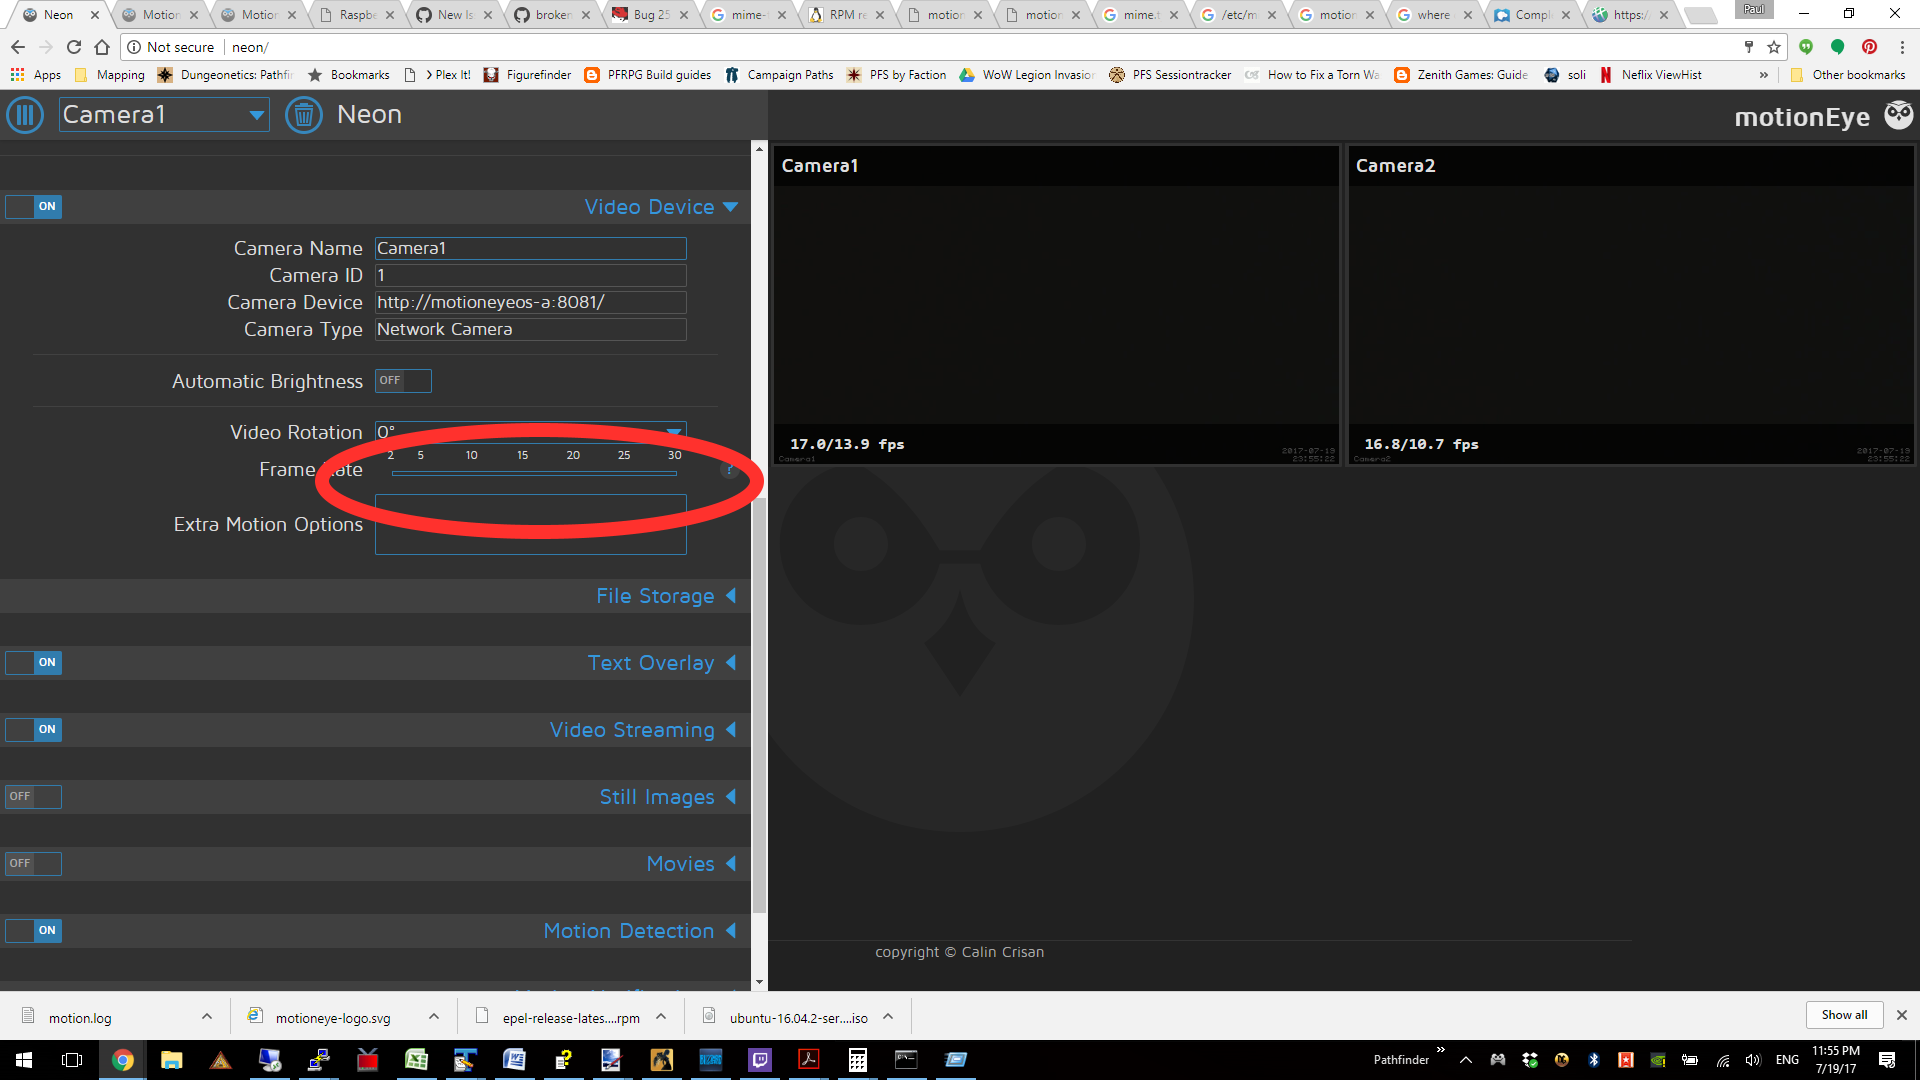This screenshot has height=1080, width=1920.
Task: Turn off the Video Device toggle
Action: (33, 206)
